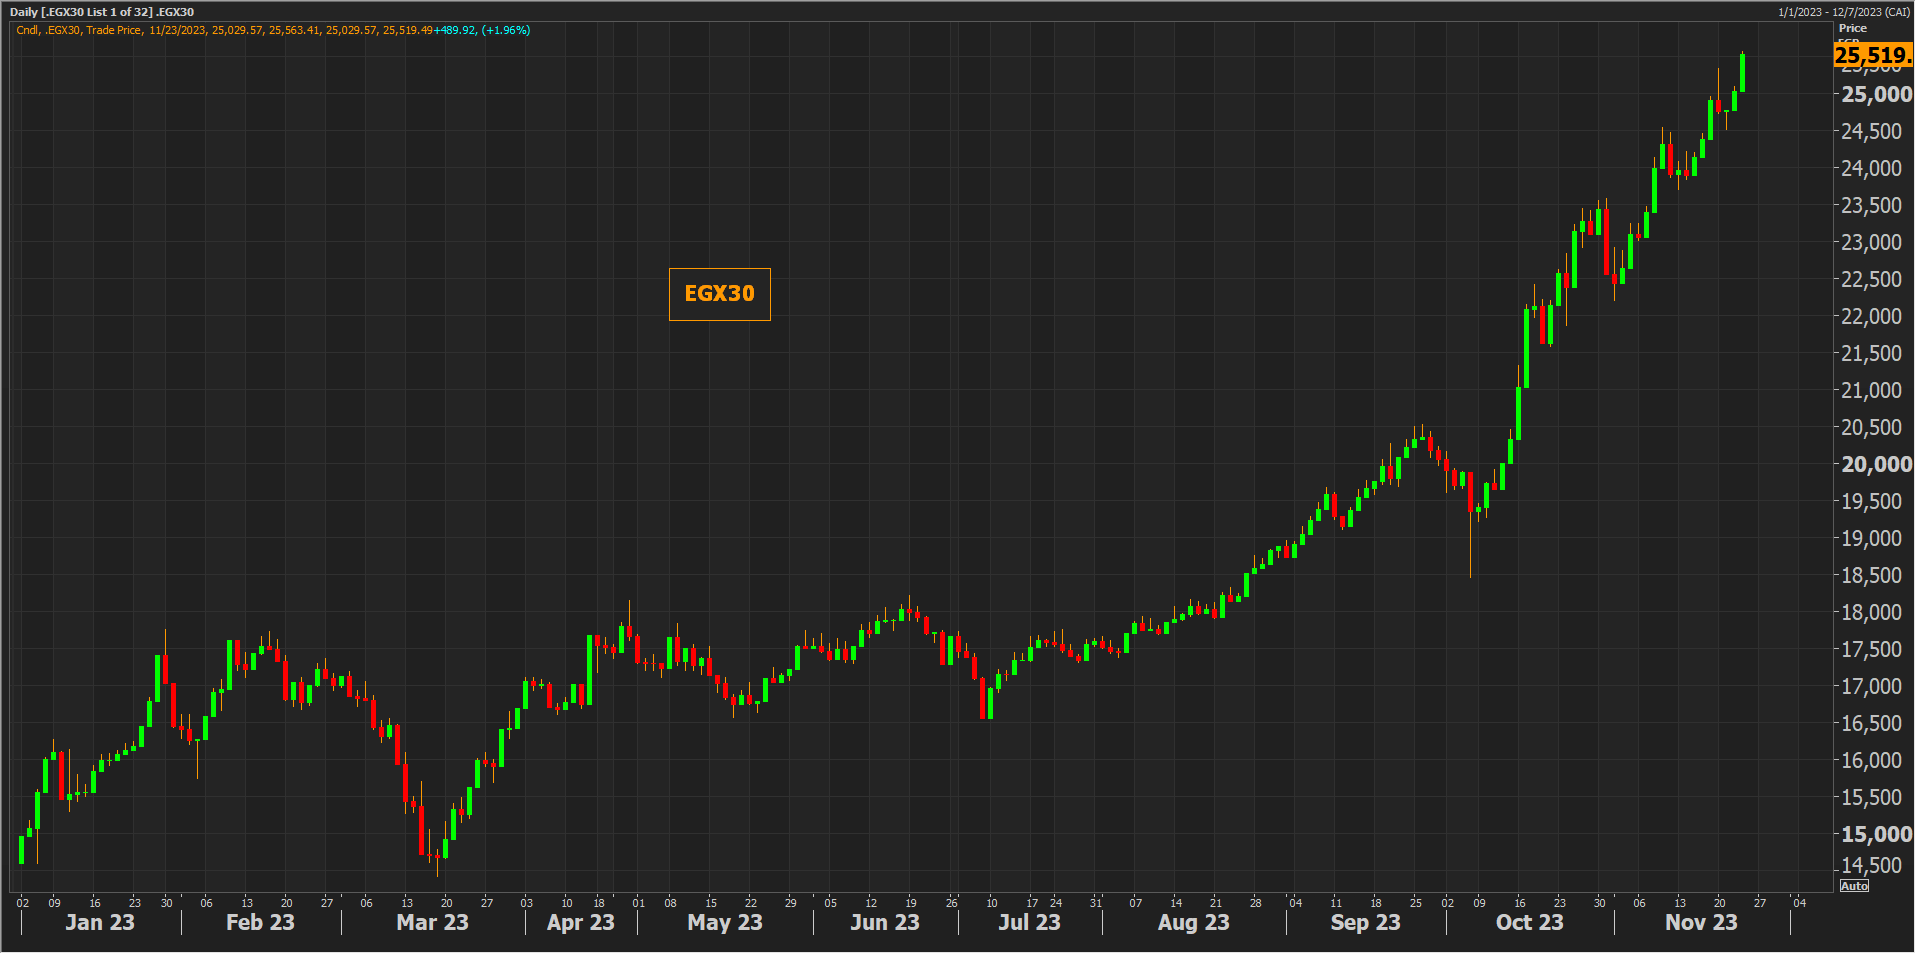The height and width of the screenshot is (954, 1916).
Task: Click the orange 25,519 current price tag
Action: (x=1872, y=56)
